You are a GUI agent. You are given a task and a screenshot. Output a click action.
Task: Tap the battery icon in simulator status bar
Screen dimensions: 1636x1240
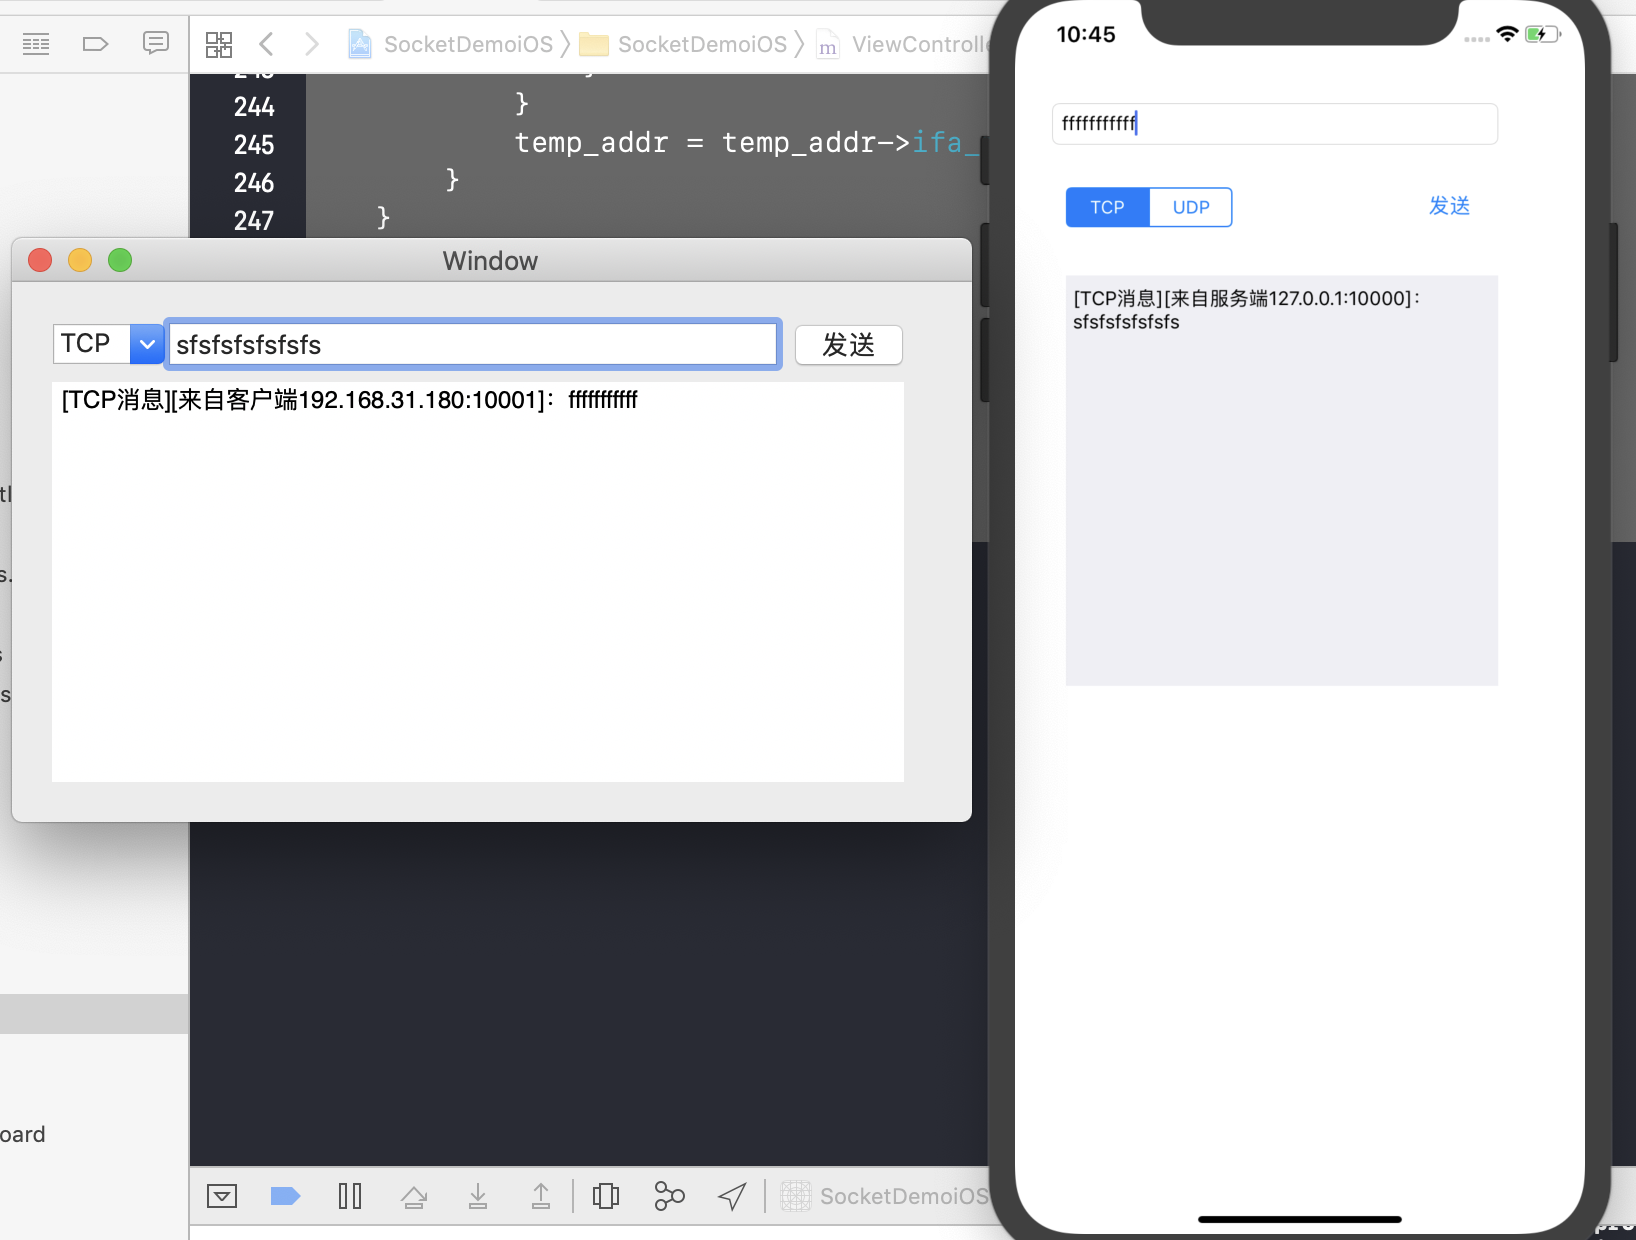(x=1543, y=34)
